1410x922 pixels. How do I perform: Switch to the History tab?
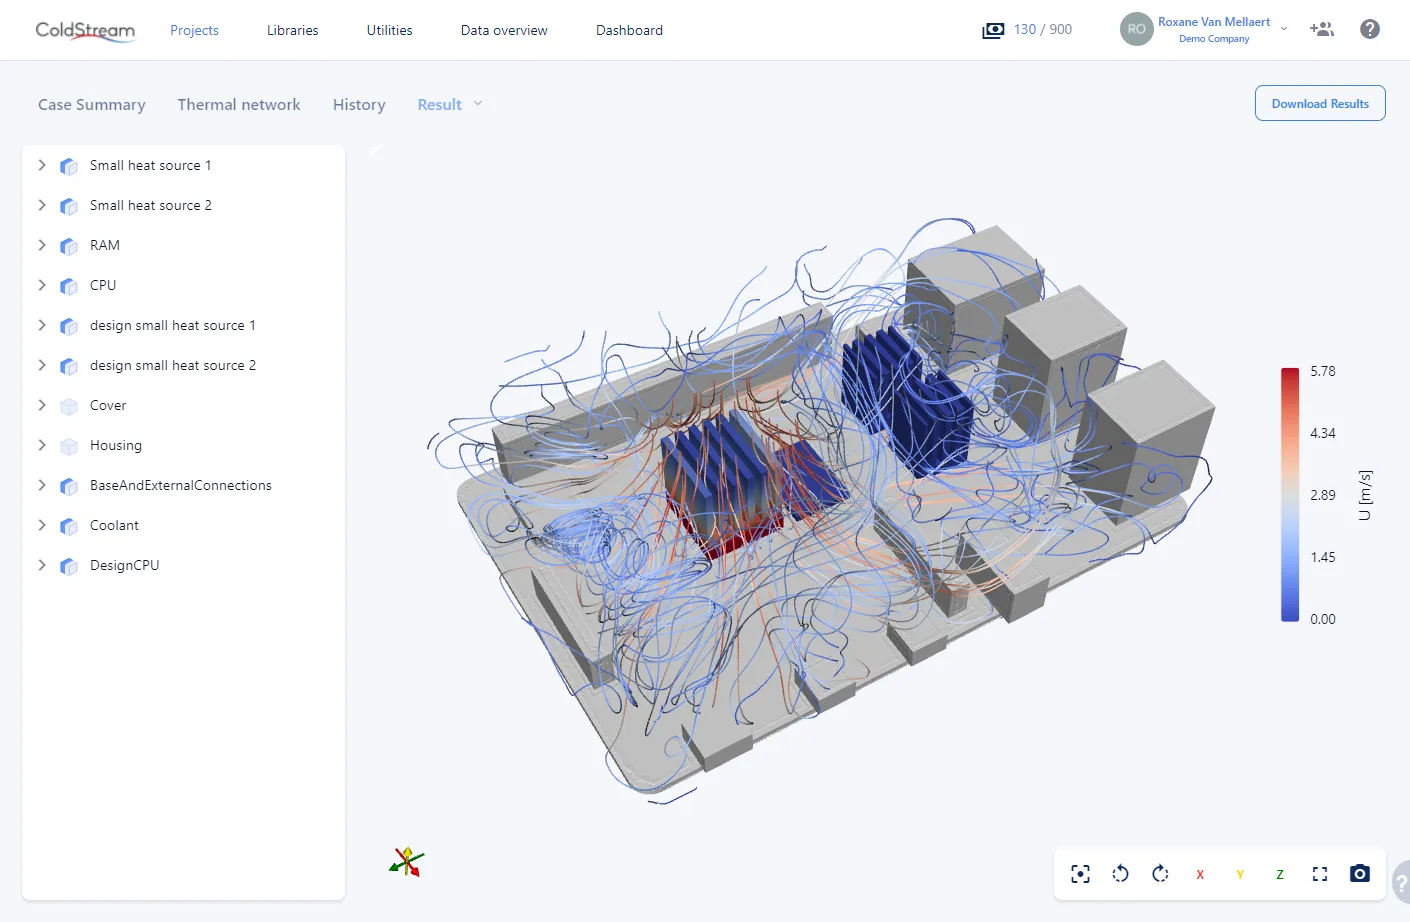pyautogui.click(x=359, y=104)
